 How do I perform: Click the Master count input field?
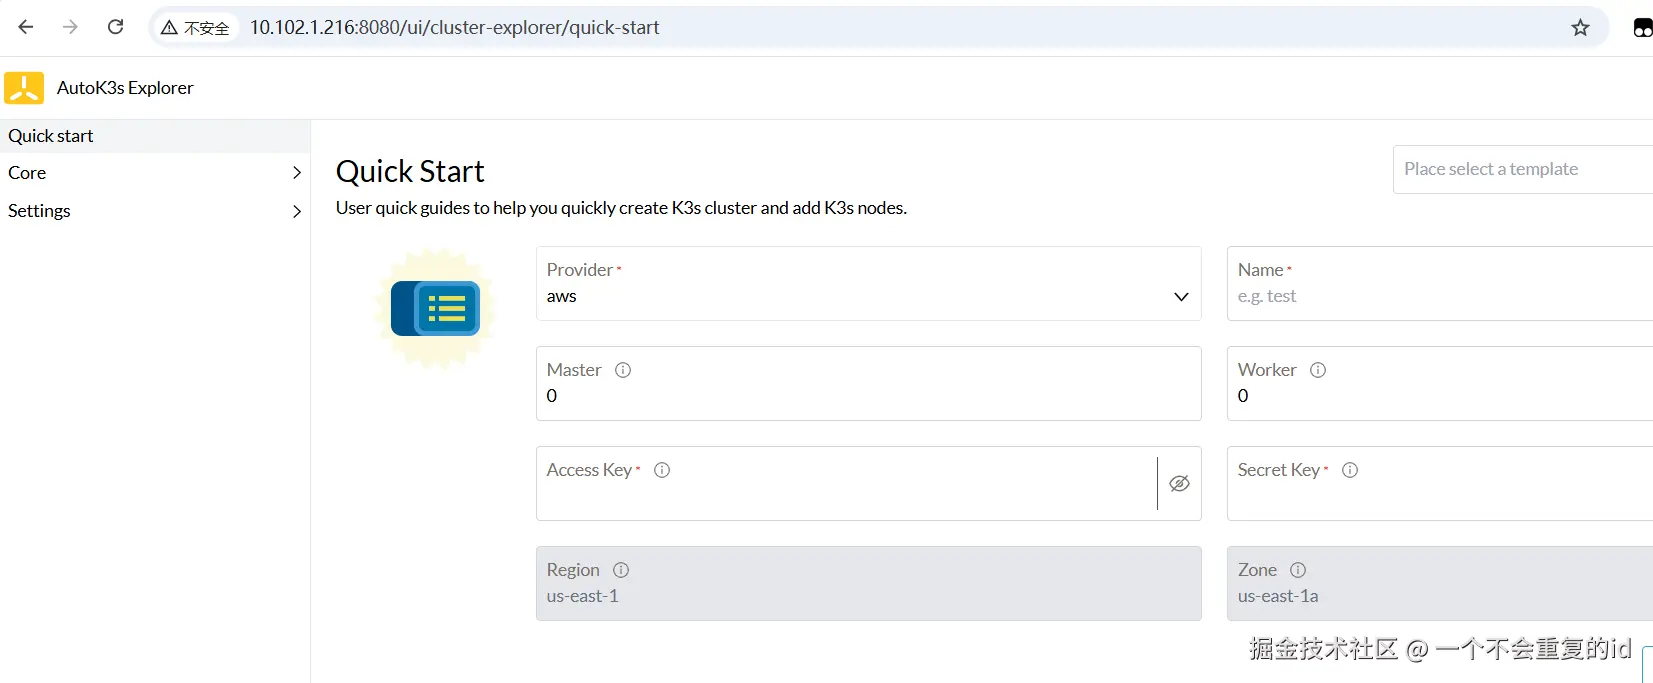(868, 396)
